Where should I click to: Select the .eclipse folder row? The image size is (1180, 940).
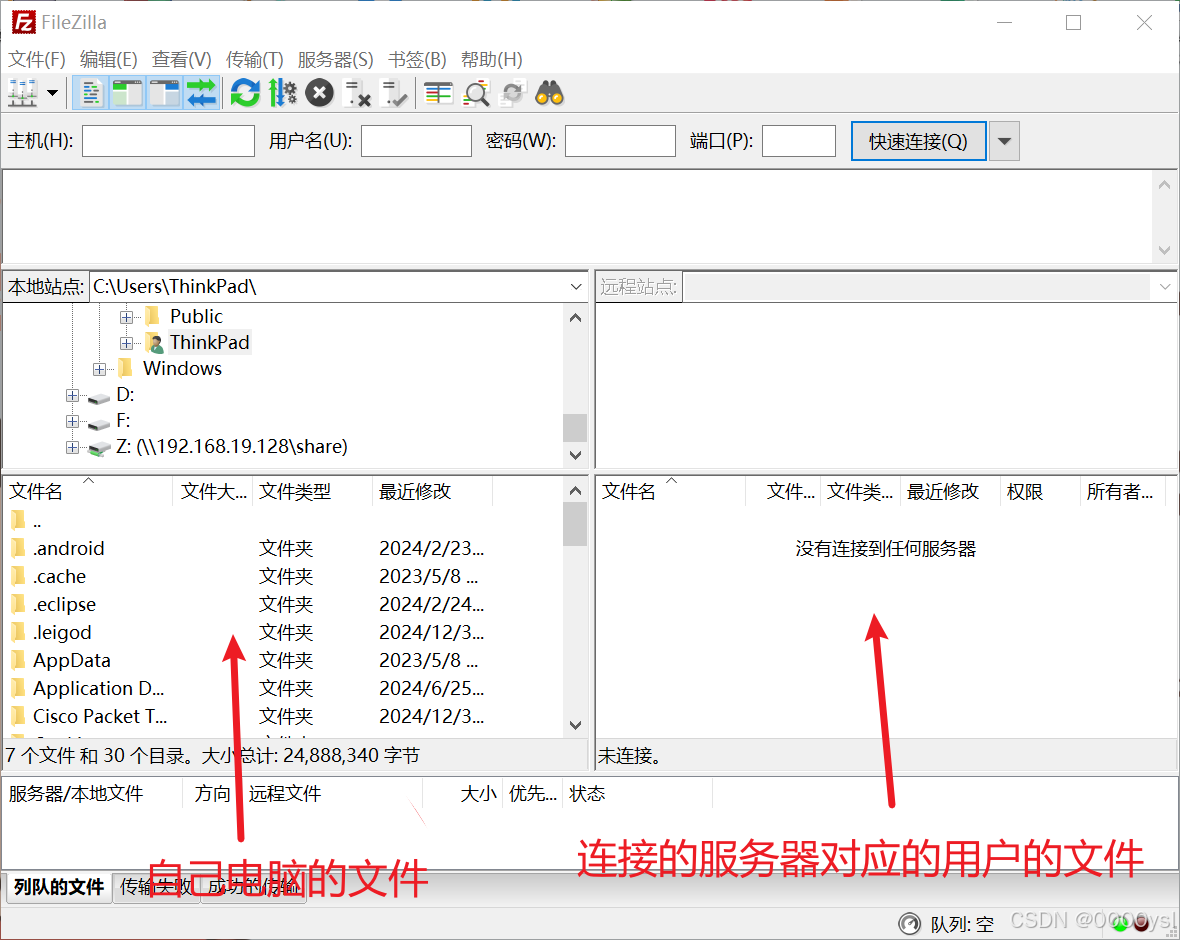284,604
